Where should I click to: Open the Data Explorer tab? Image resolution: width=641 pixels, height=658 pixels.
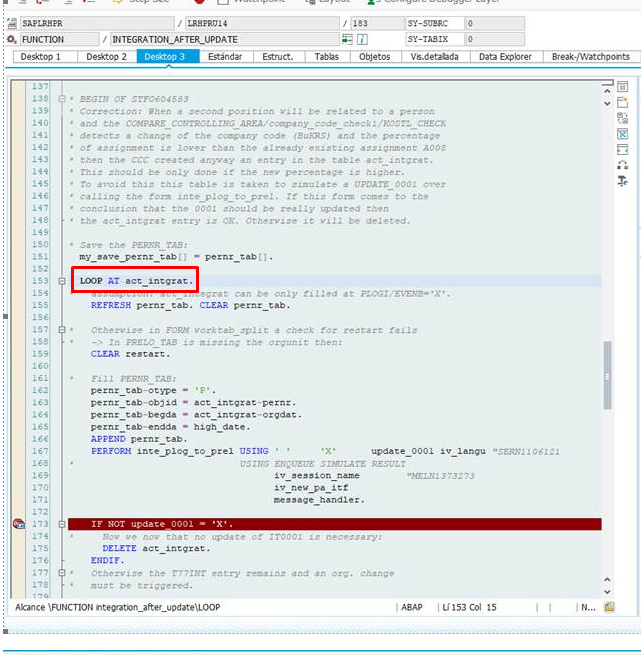tap(507, 57)
